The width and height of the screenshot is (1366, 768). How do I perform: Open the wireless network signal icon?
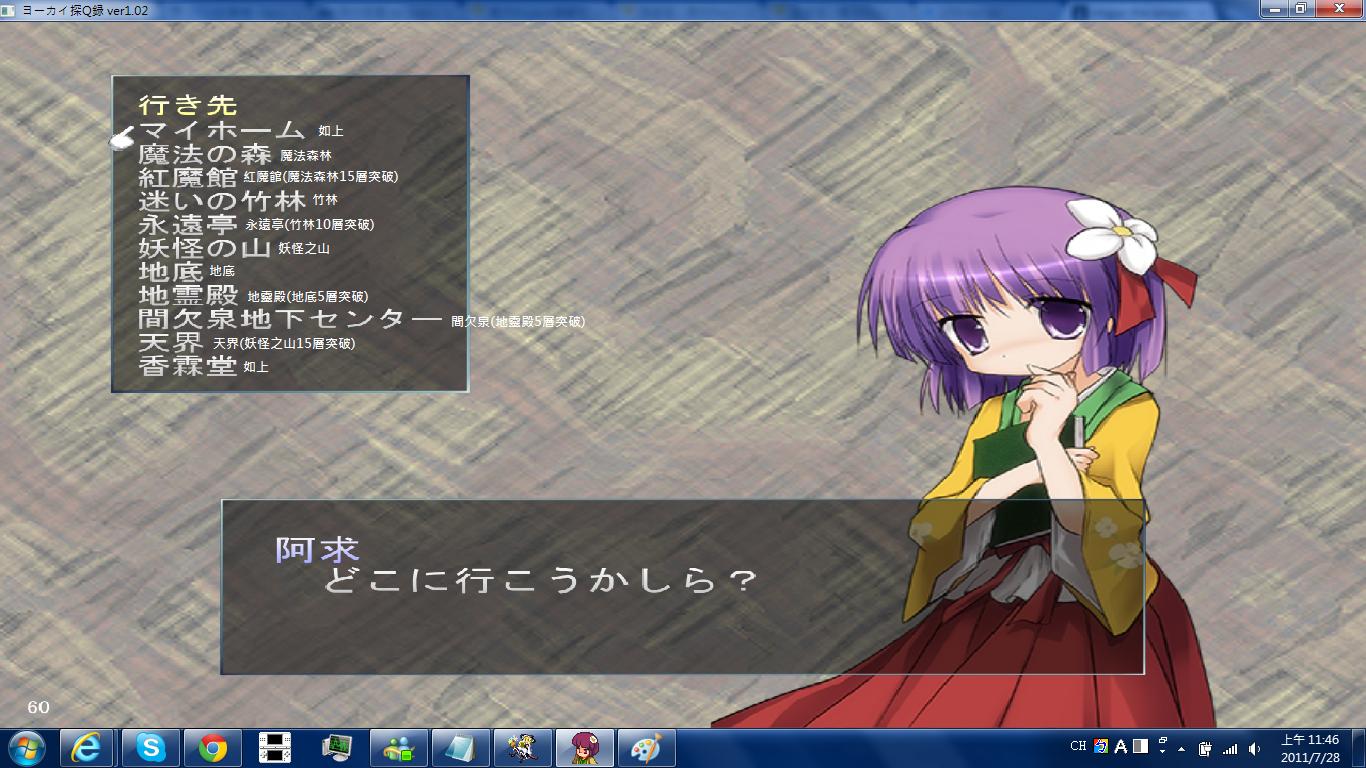(x=1230, y=748)
